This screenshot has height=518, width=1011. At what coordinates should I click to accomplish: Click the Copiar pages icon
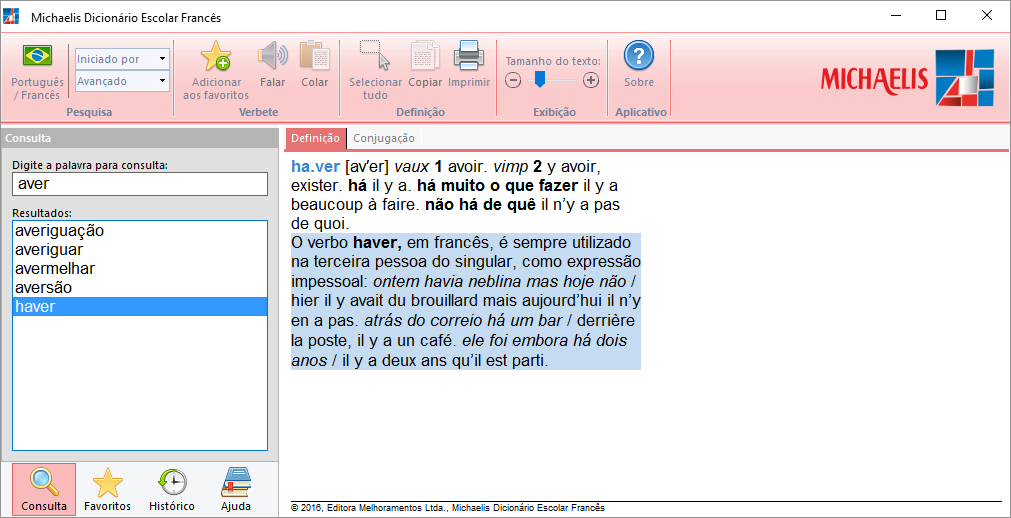coord(426,55)
